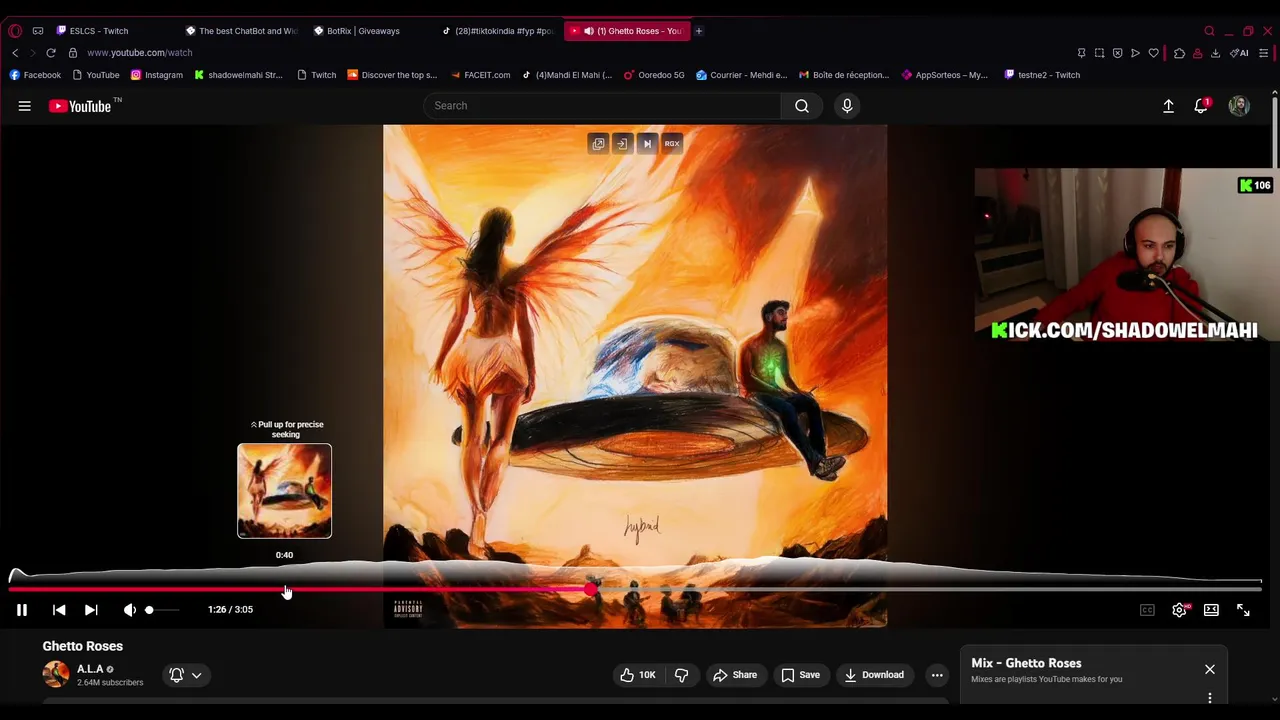Close the Mix - Ghetto Roses panel

pyautogui.click(x=1210, y=669)
